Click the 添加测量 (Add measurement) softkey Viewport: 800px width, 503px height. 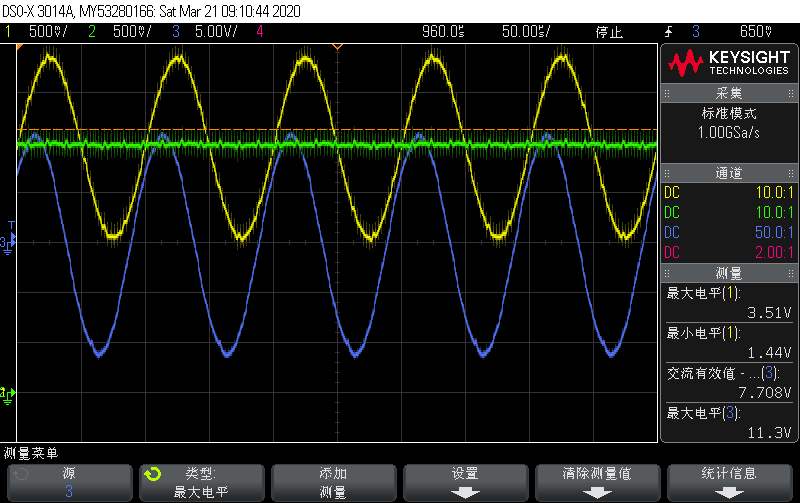tap(333, 483)
